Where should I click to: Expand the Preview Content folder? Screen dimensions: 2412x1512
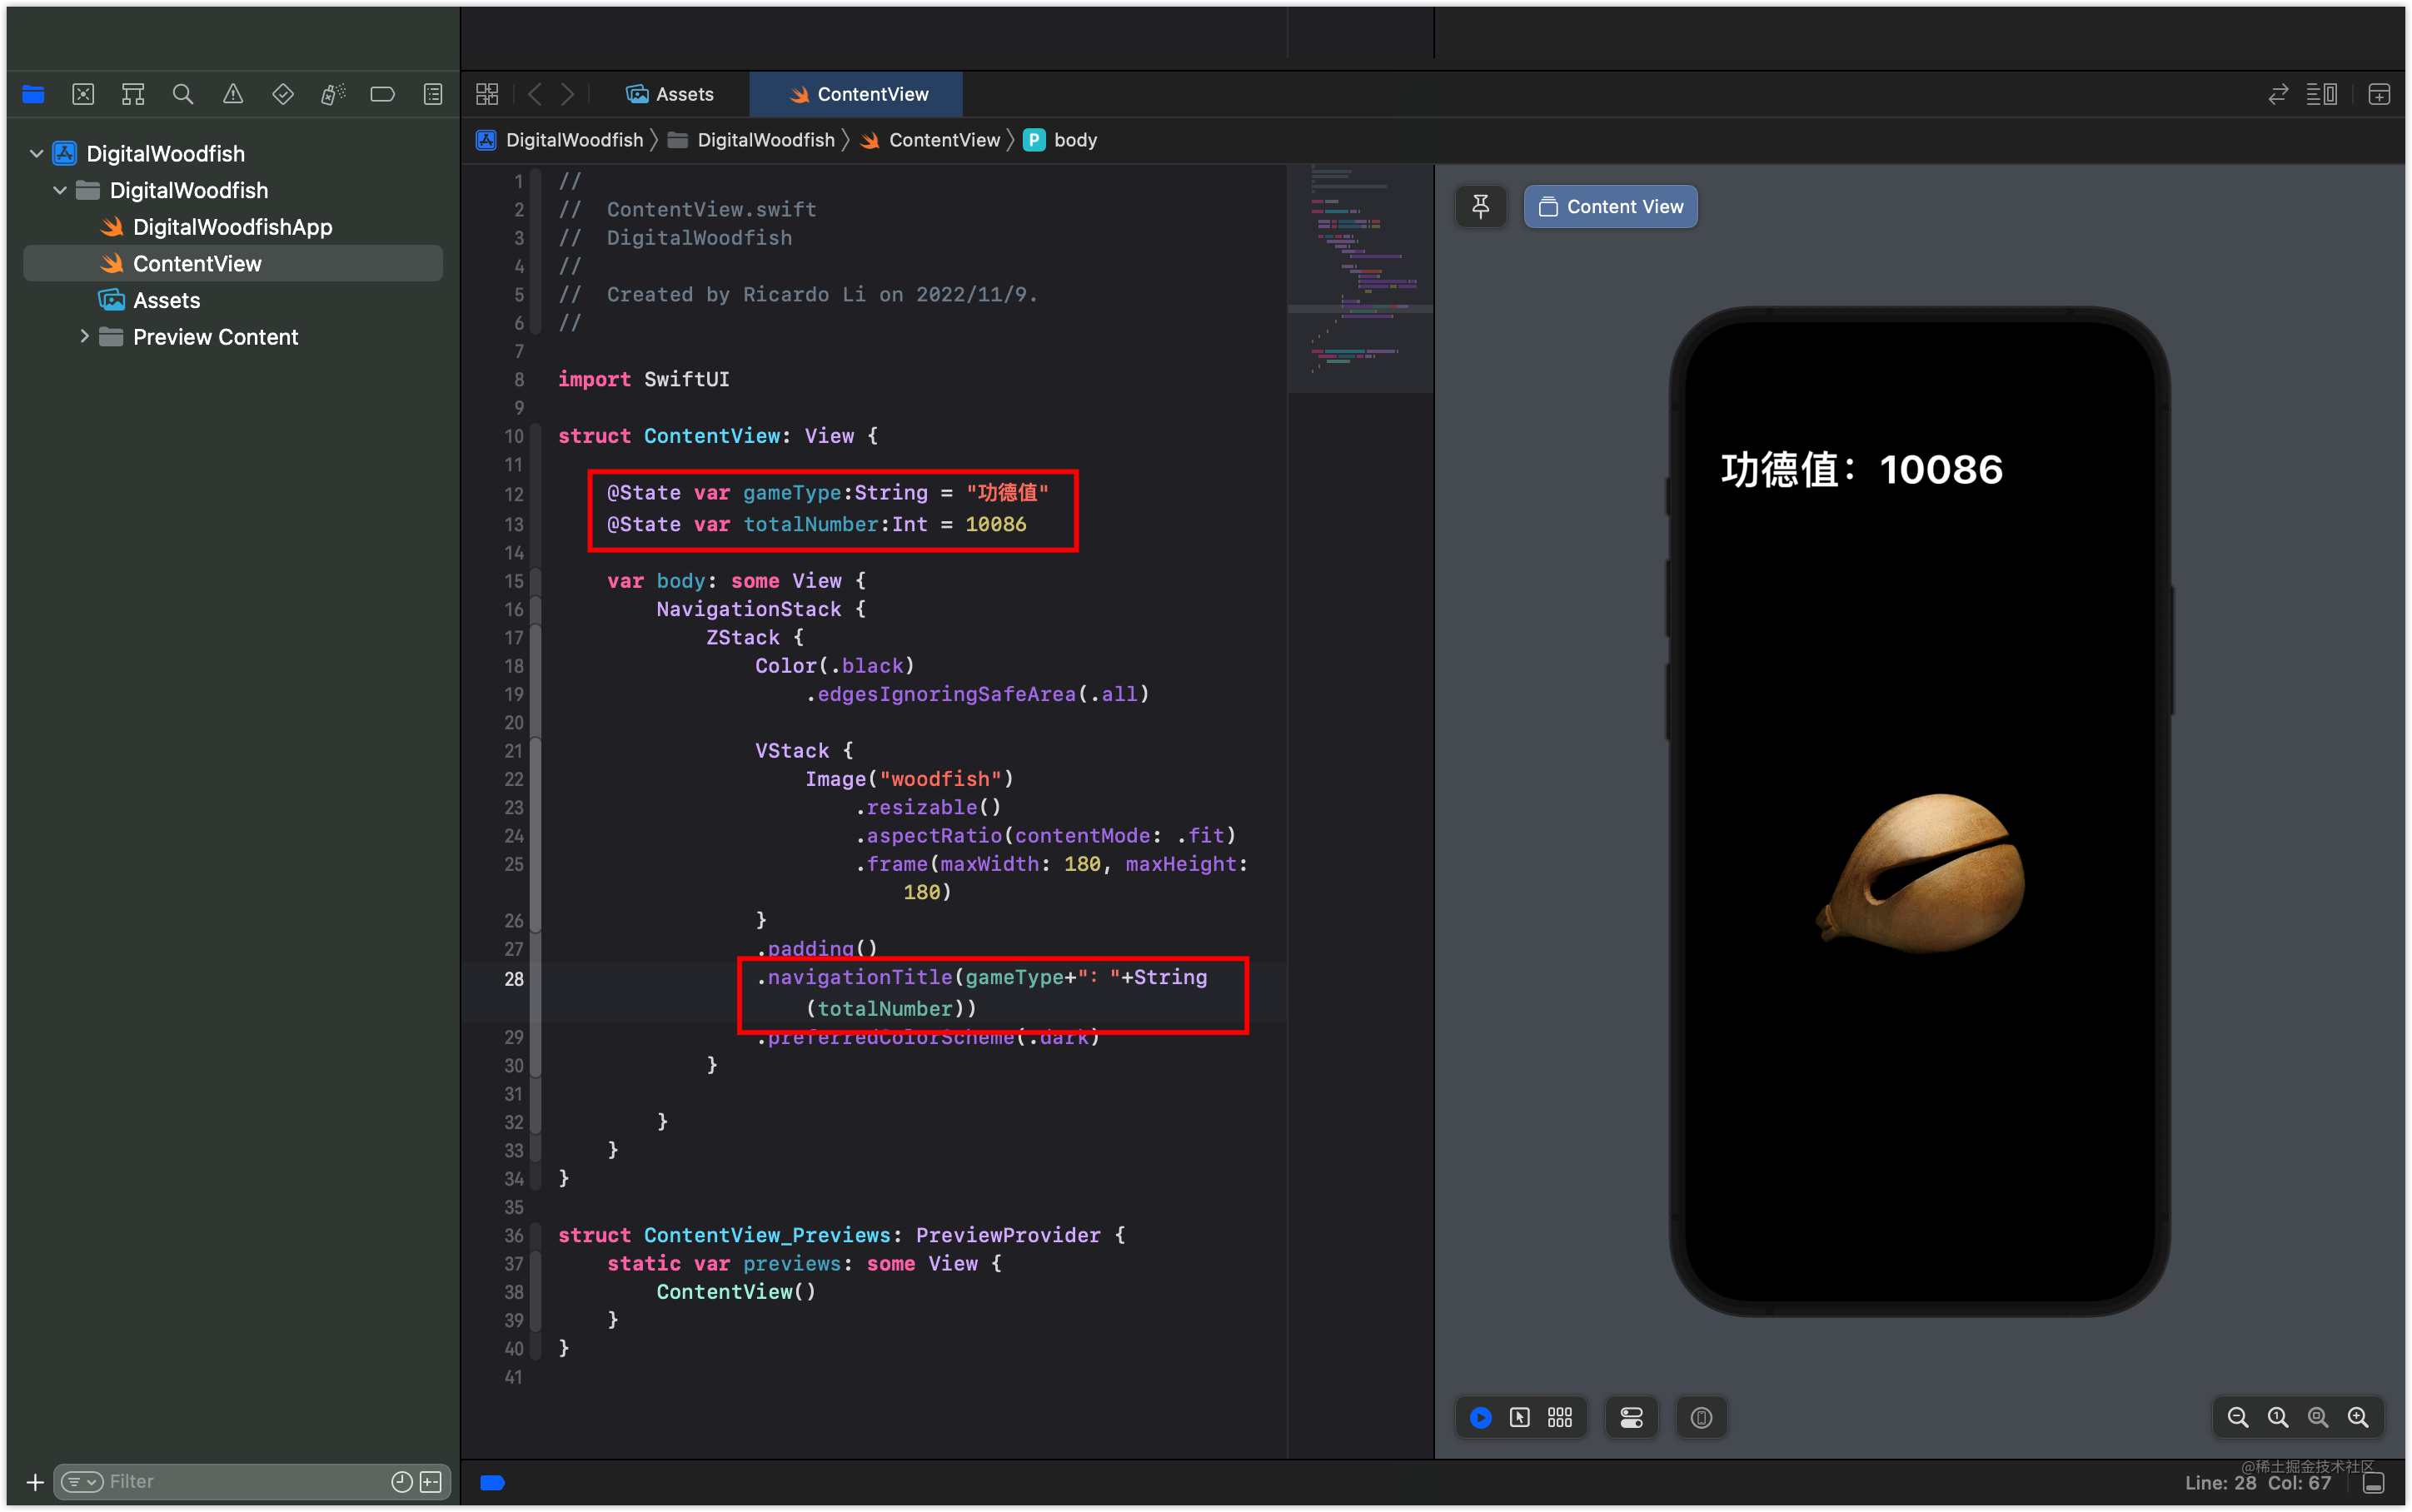click(84, 336)
